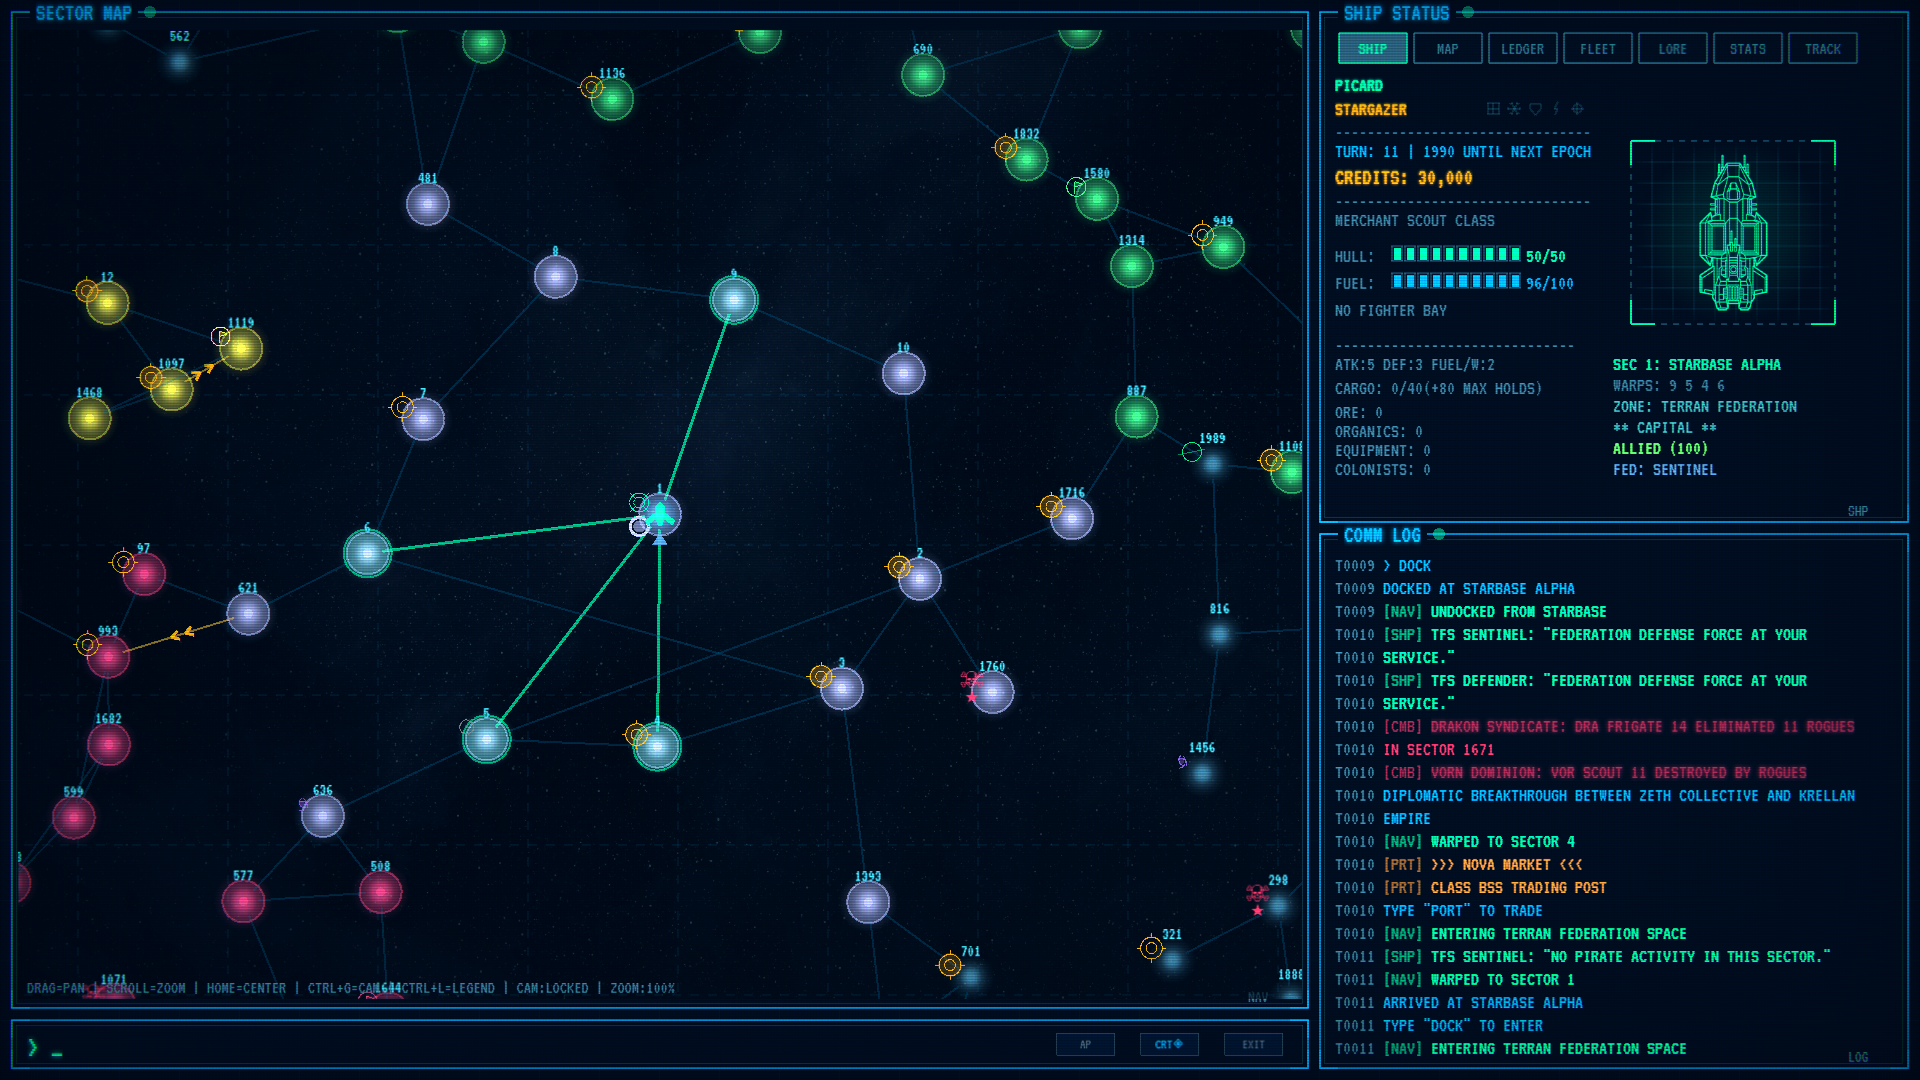1920x1080 pixels.
Task: Select sector node 6 on the map
Action: pos(367,552)
